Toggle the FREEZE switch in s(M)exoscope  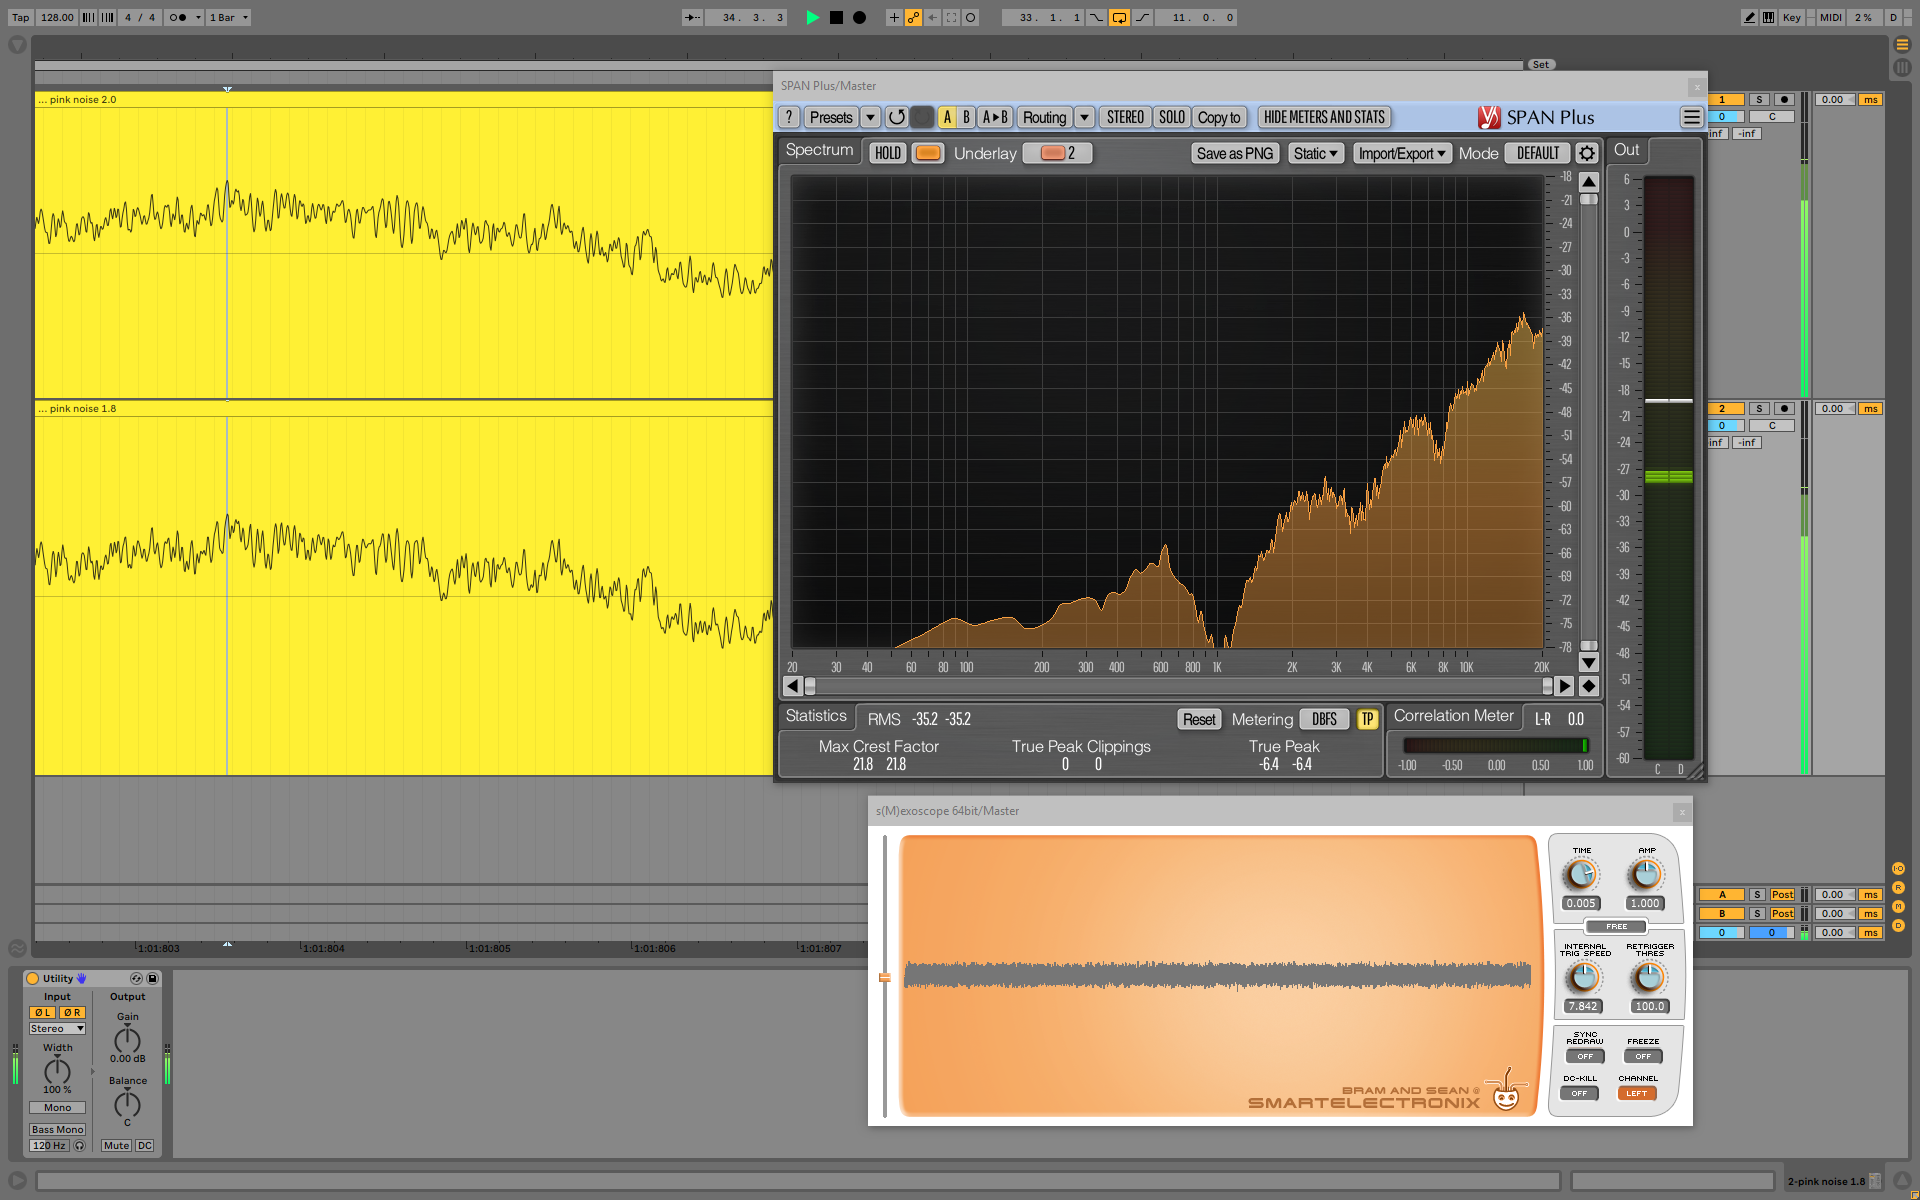coord(1643,1056)
